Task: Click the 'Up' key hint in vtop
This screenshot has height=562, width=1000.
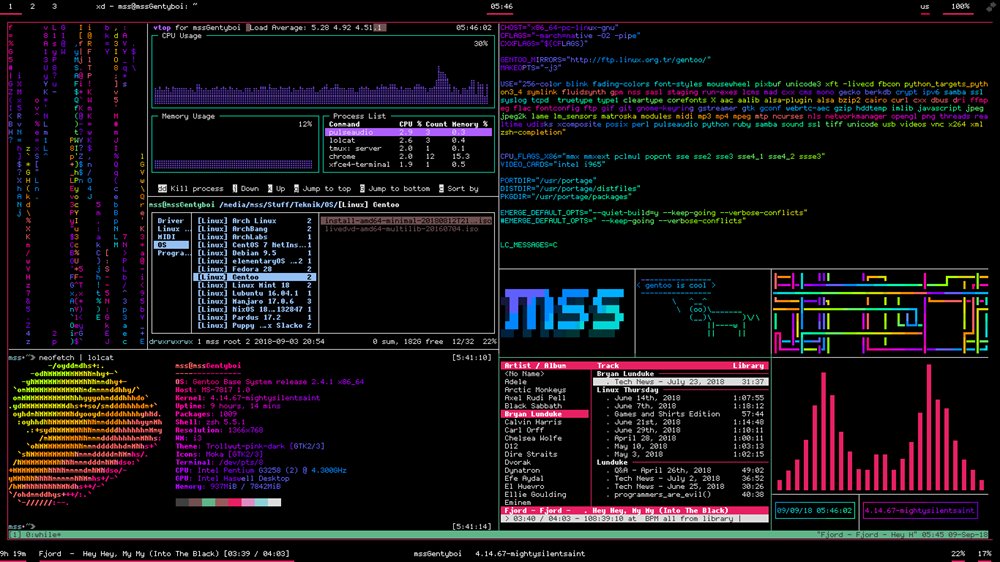Action: pos(276,189)
